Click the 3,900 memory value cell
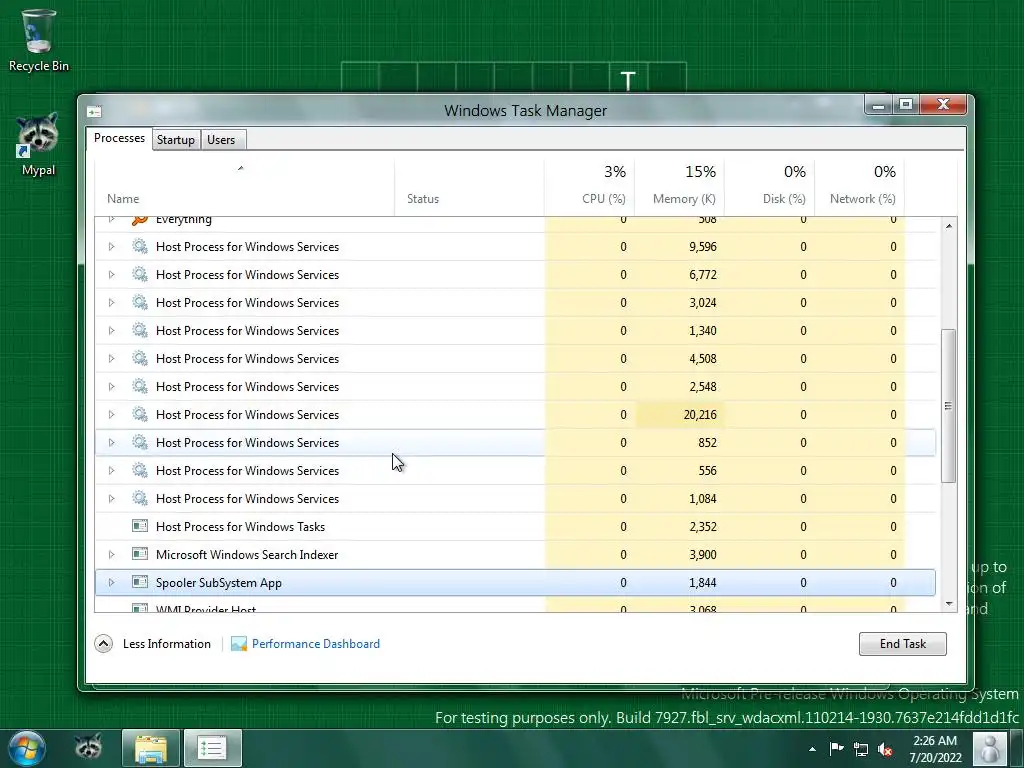 coord(679,554)
